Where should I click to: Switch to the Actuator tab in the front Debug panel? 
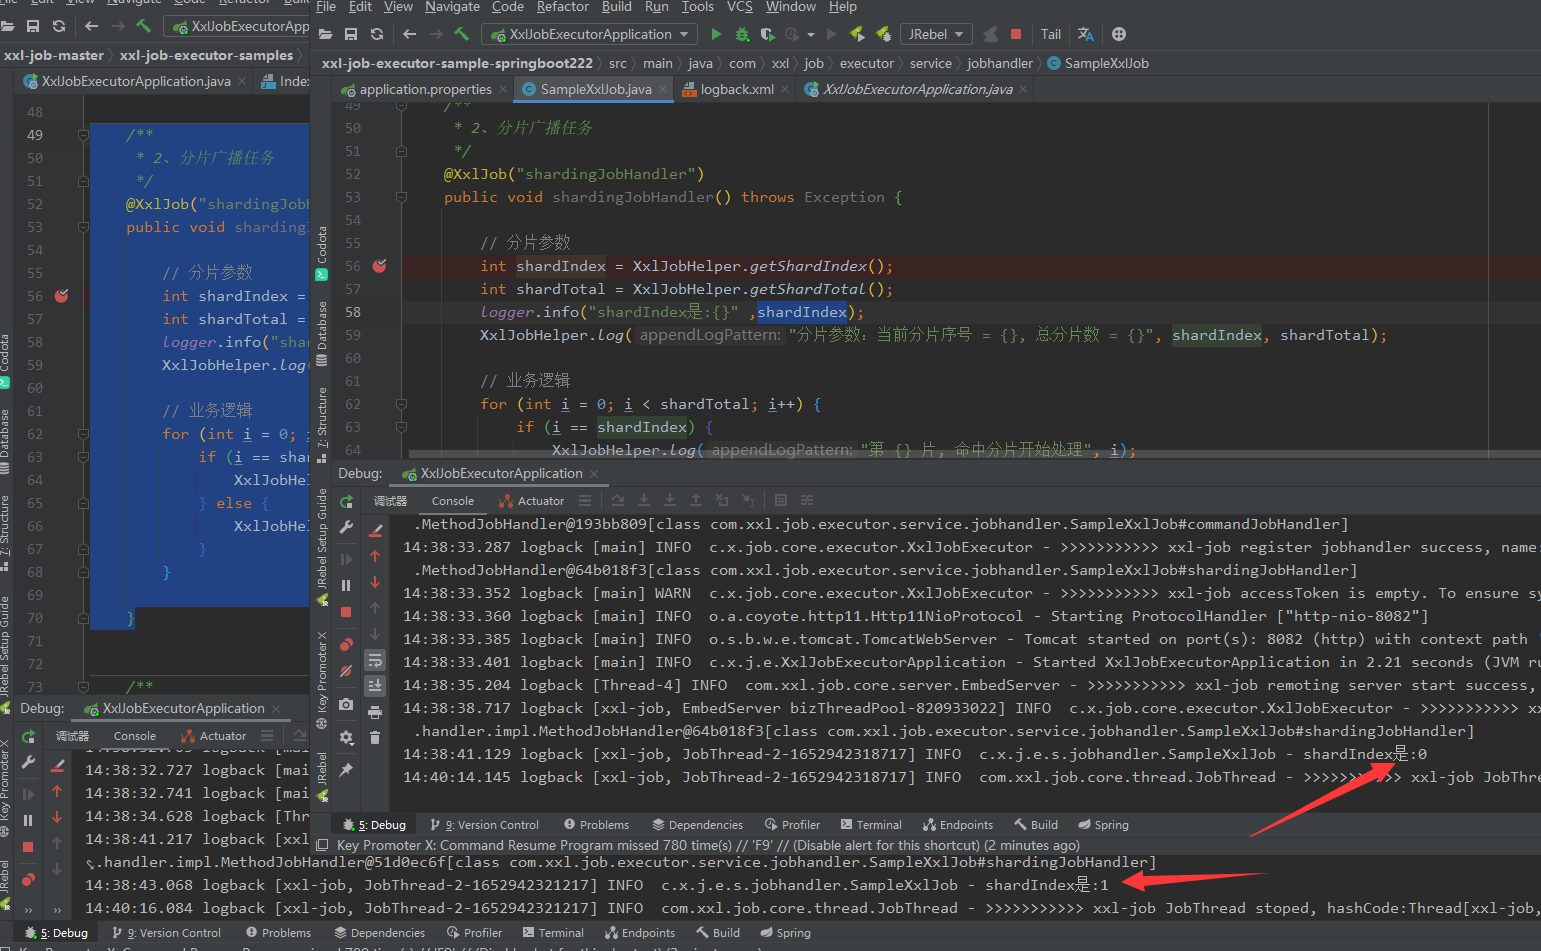(532, 501)
